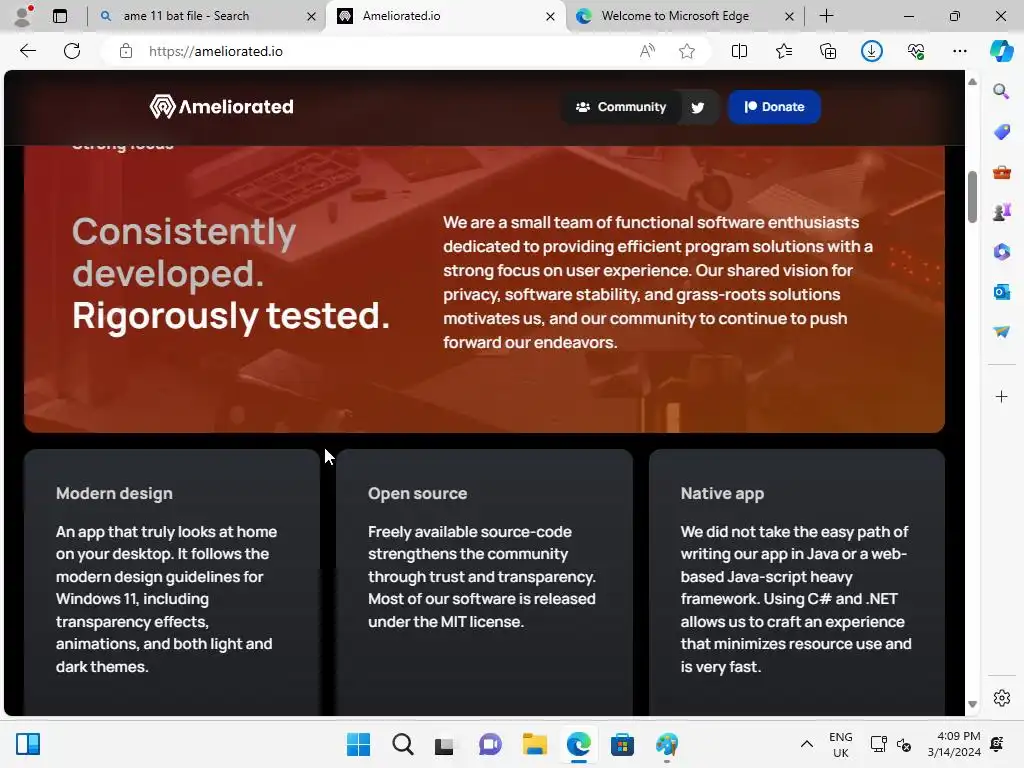Open the Favorites list icon

pyautogui.click(x=784, y=51)
